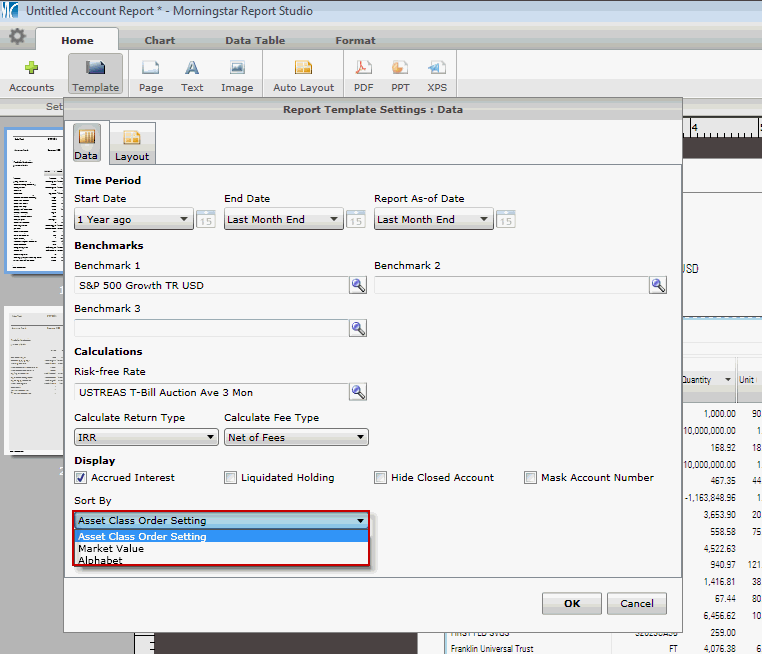Open the Calculate Return Type dropdown

pos(145,437)
